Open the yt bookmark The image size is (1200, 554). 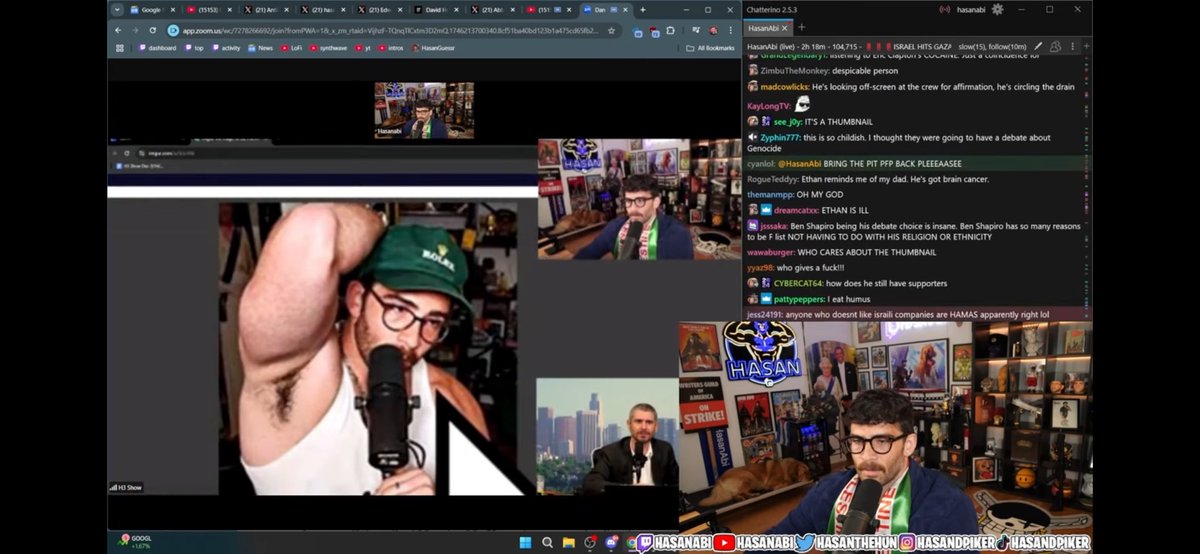(362, 47)
